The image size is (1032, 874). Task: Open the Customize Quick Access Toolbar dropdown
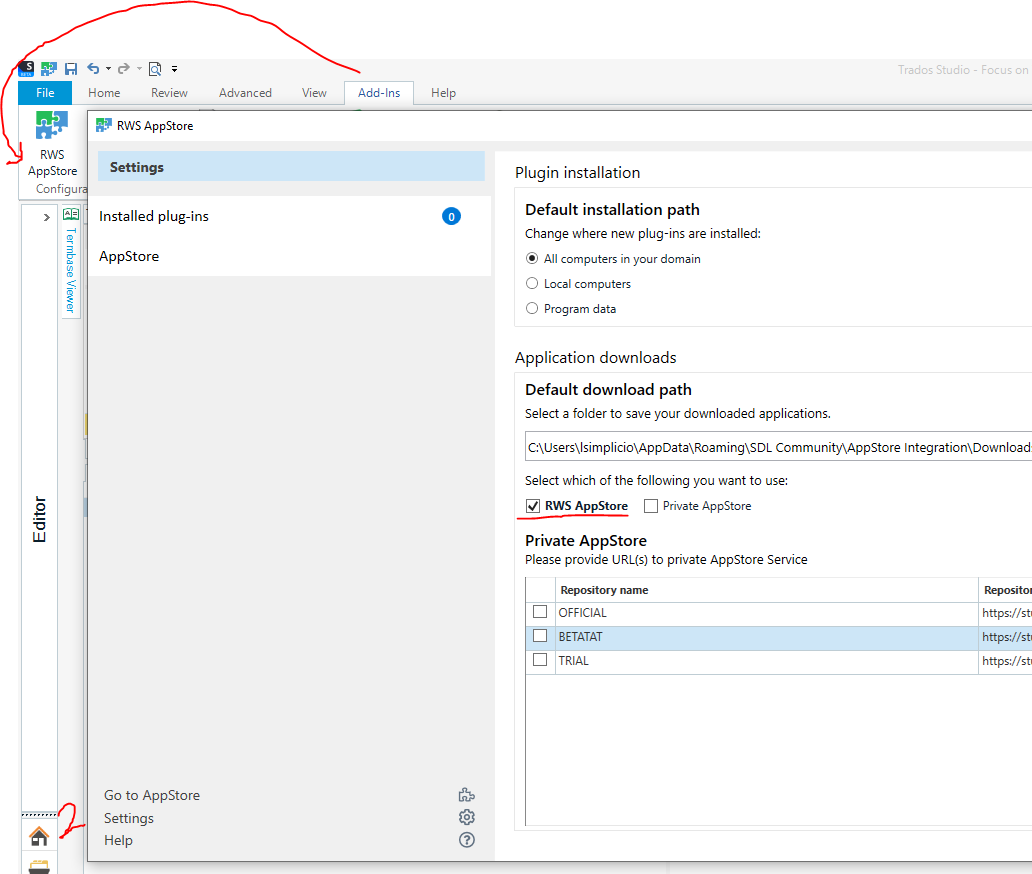pyautogui.click(x=174, y=68)
